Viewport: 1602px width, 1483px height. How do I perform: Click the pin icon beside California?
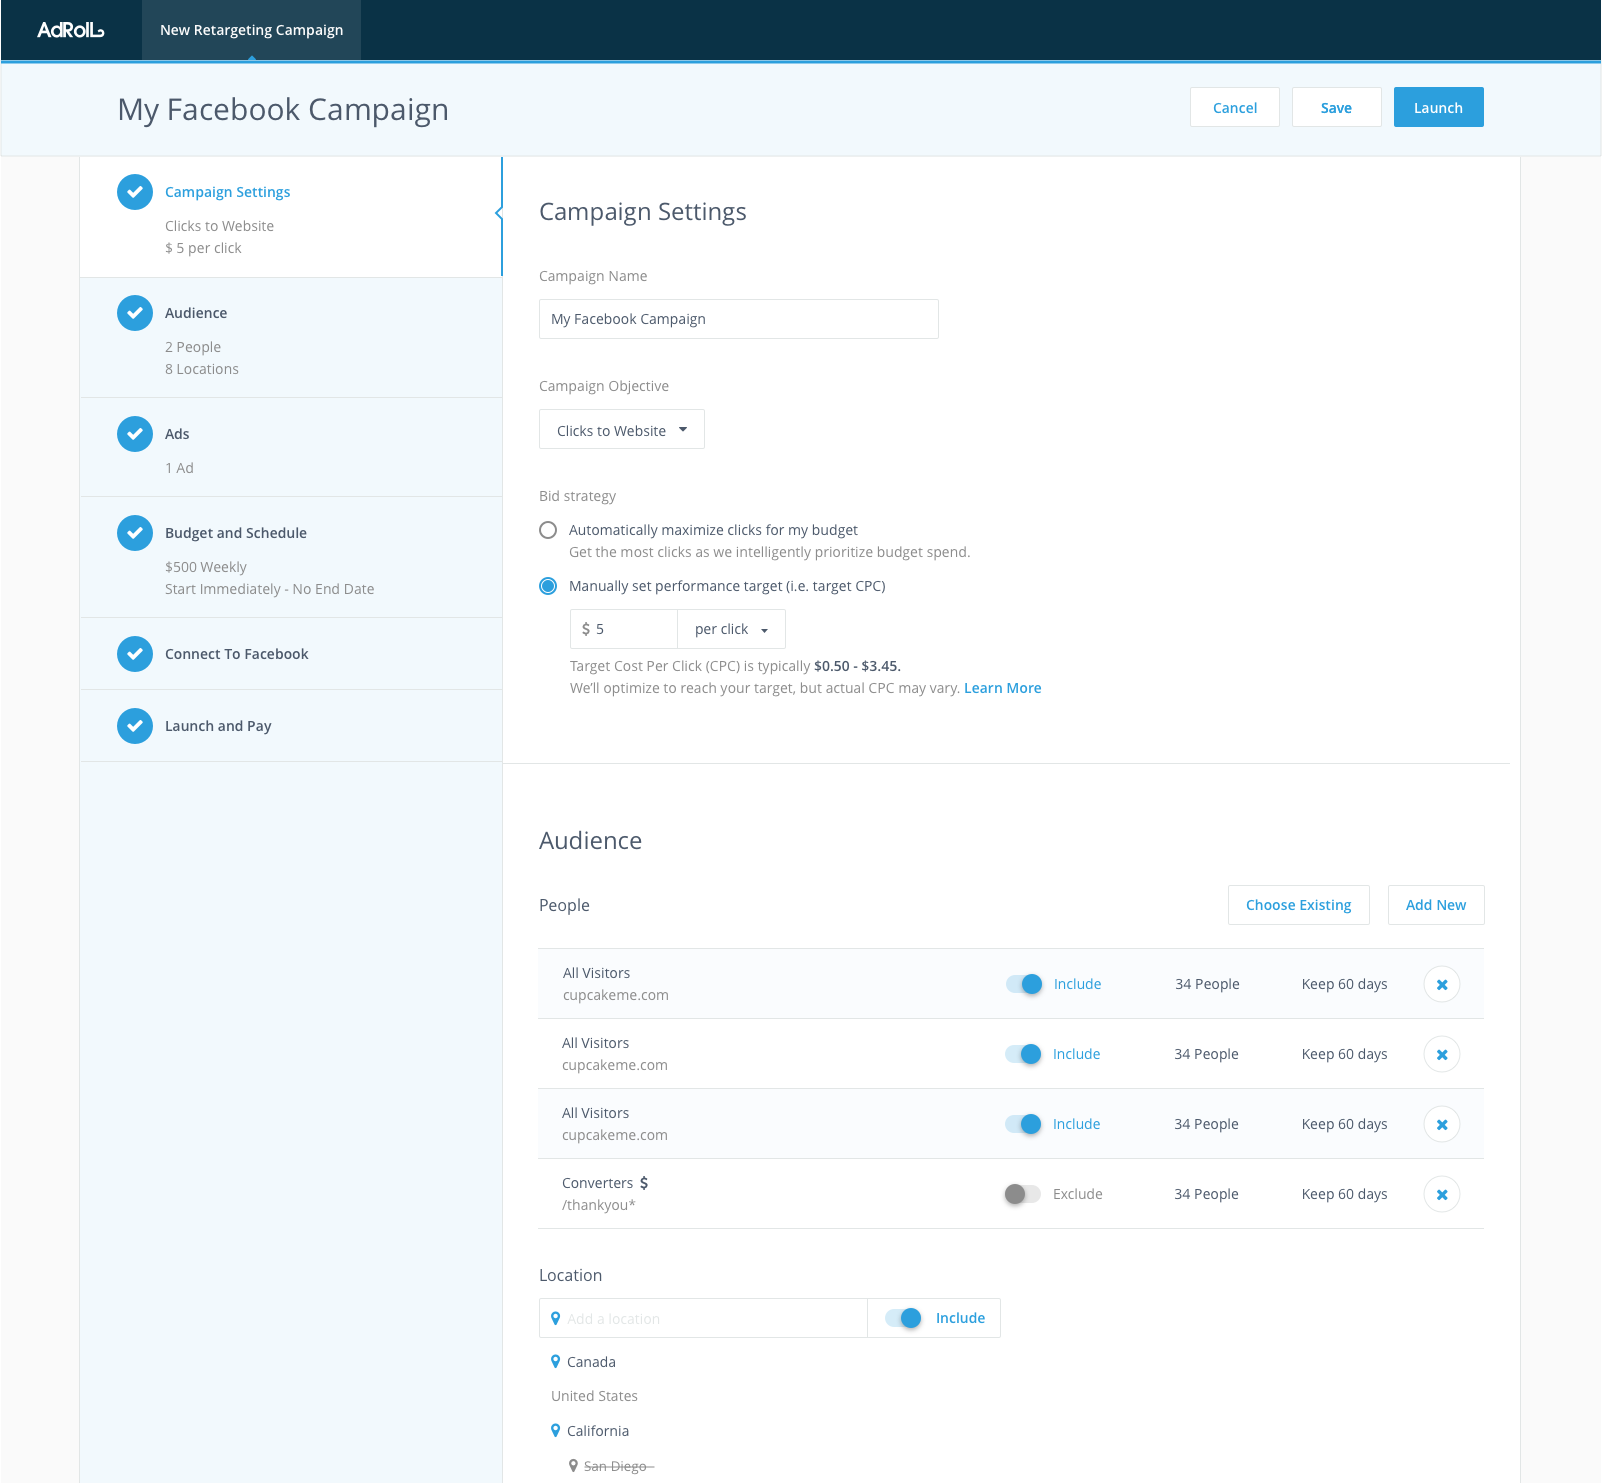click(556, 1431)
